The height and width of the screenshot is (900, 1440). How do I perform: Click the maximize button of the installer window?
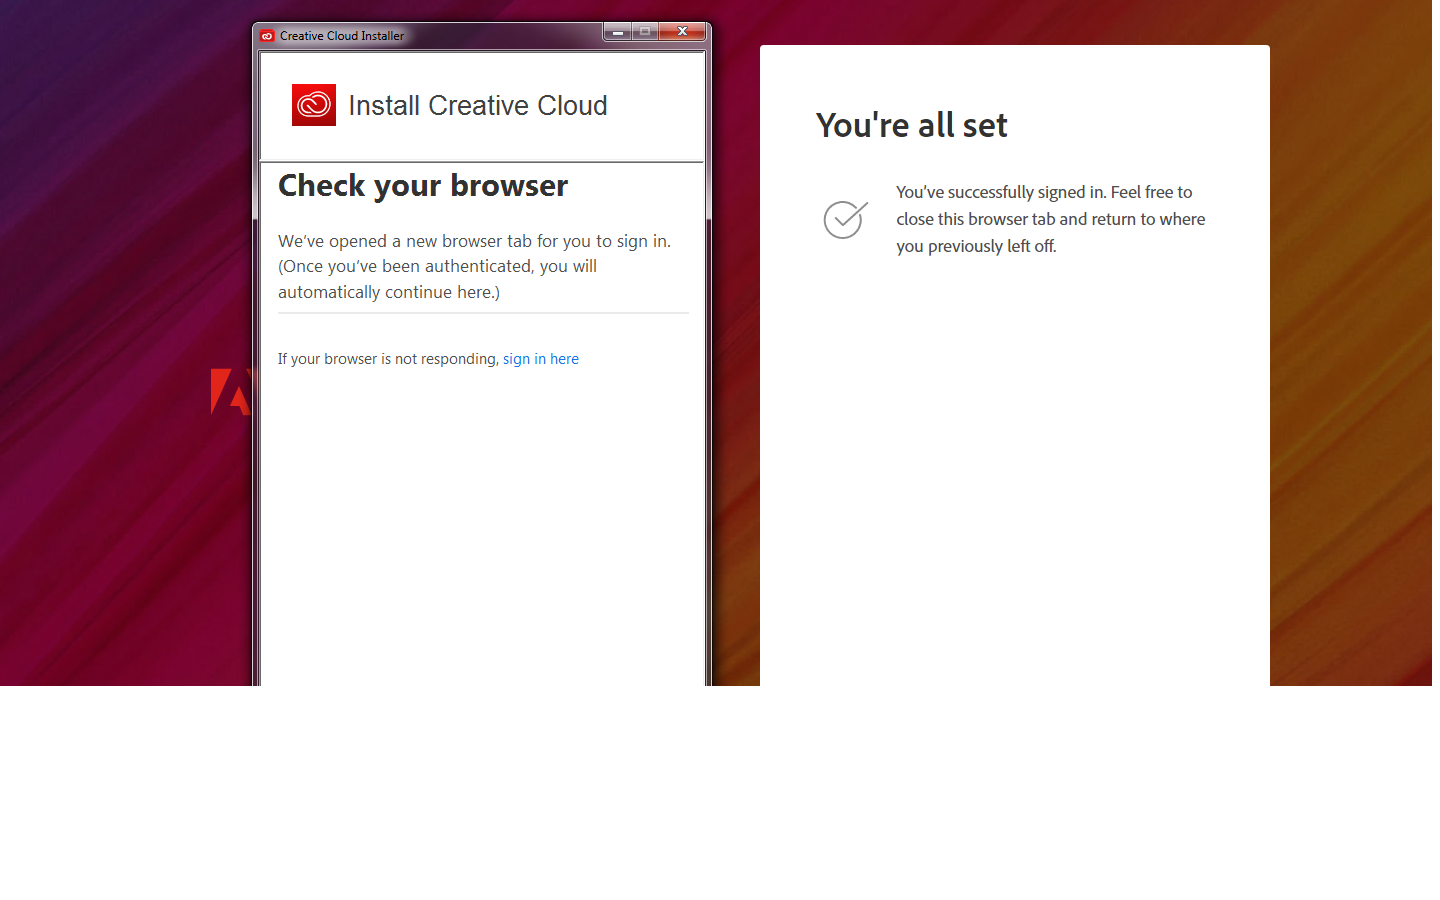[645, 32]
